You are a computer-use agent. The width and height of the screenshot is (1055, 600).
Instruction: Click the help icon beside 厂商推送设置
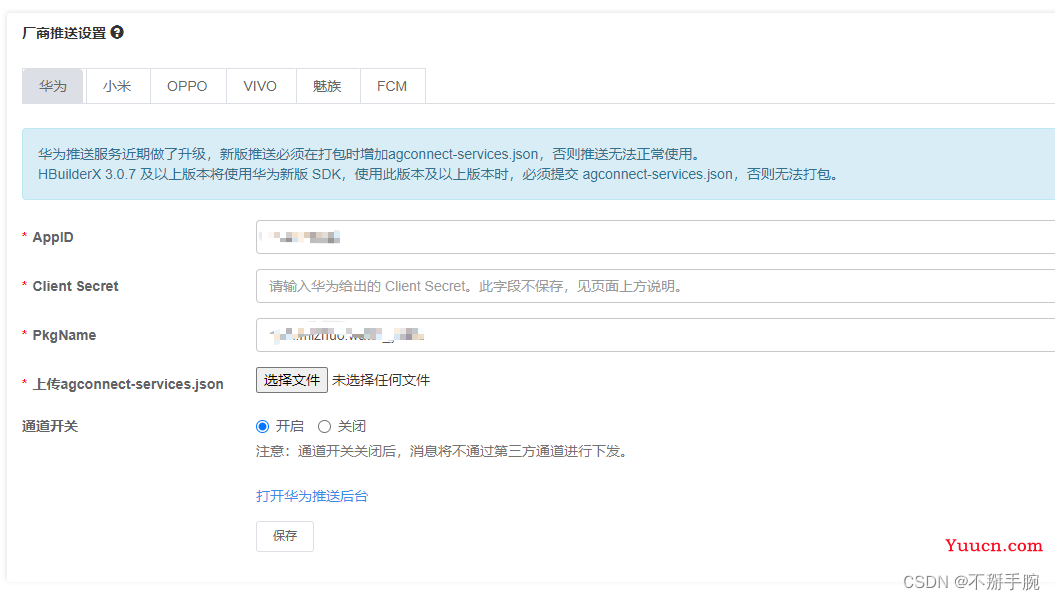coord(117,32)
